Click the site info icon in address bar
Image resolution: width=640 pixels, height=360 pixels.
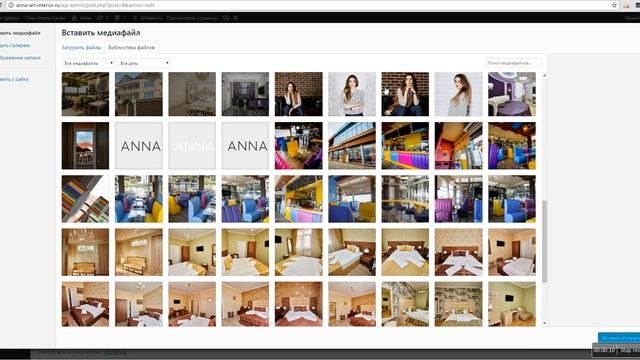coord(11,5)
